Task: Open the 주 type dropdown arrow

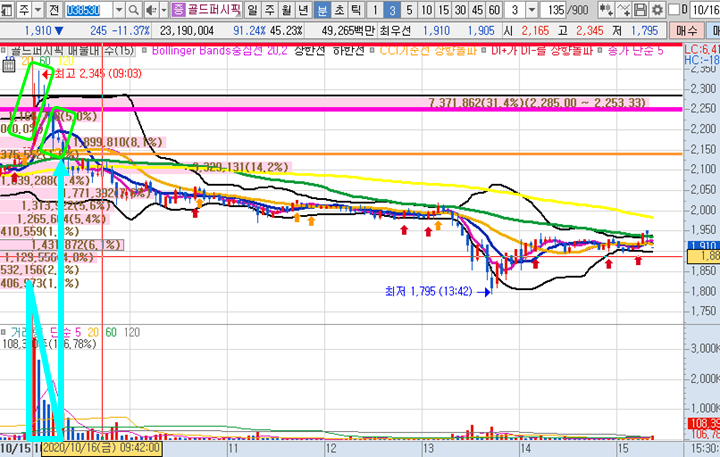Action: coord(38,10)
